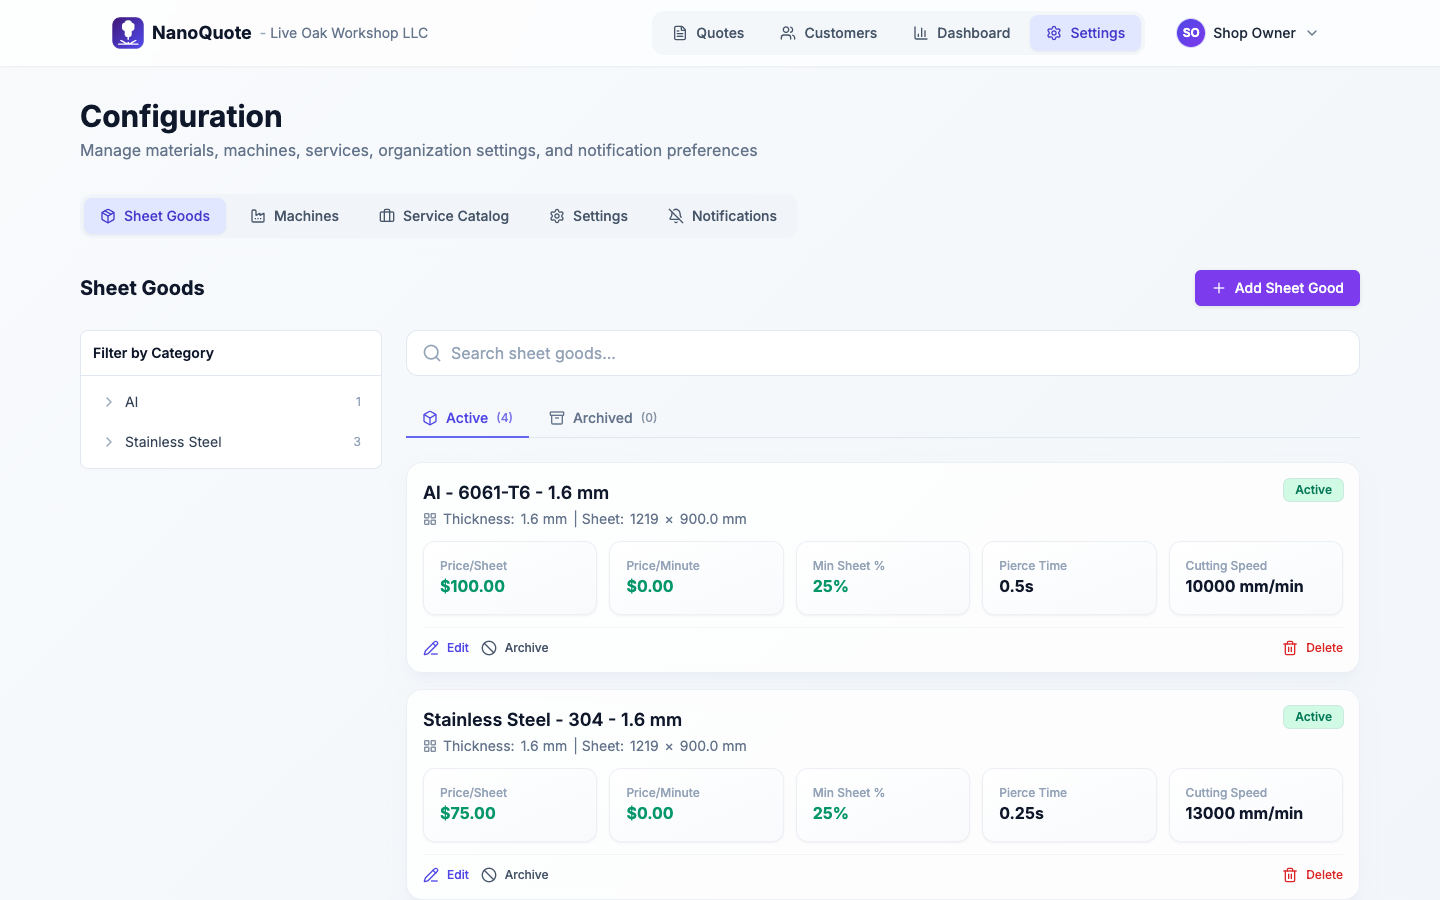The height and width of the screenshot is (900, 1440).
Task: Go to Quotes in the top navigation
Action: click(x=708, y=33)
